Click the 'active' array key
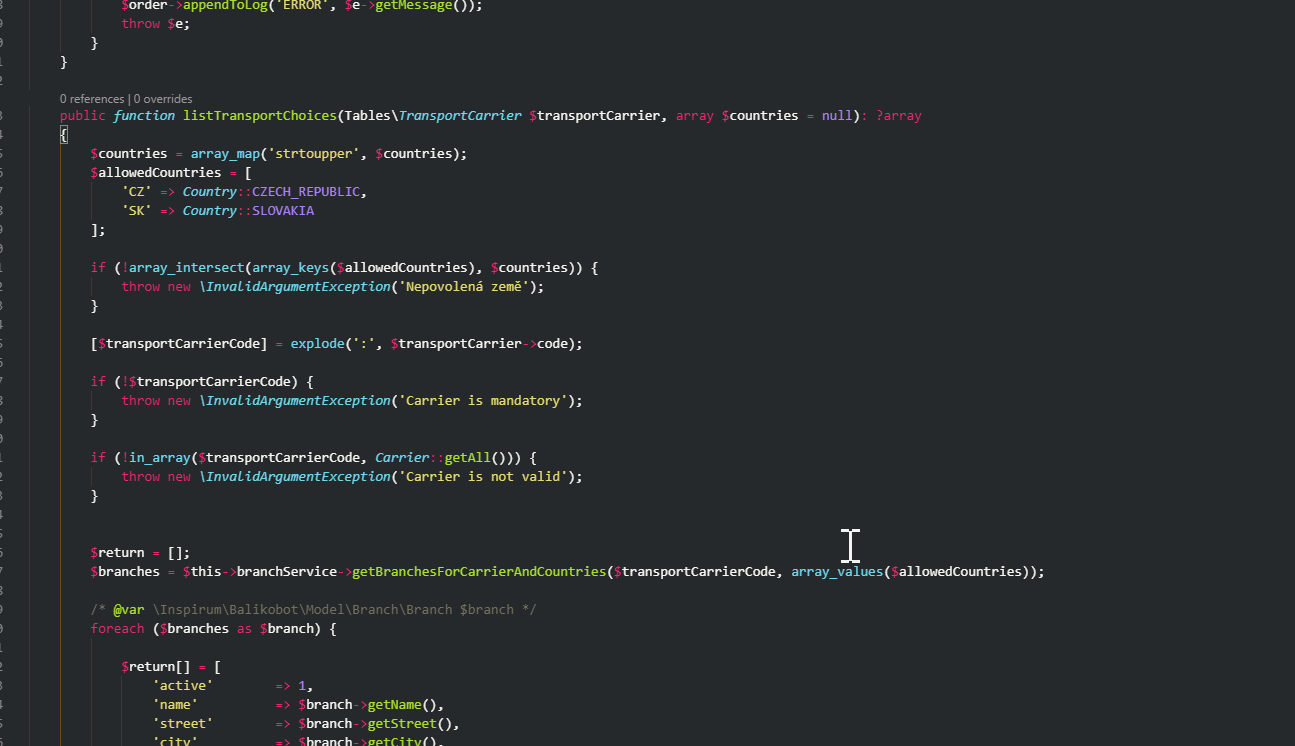This screenshot has height=746, width=1295. coord(183,686)
